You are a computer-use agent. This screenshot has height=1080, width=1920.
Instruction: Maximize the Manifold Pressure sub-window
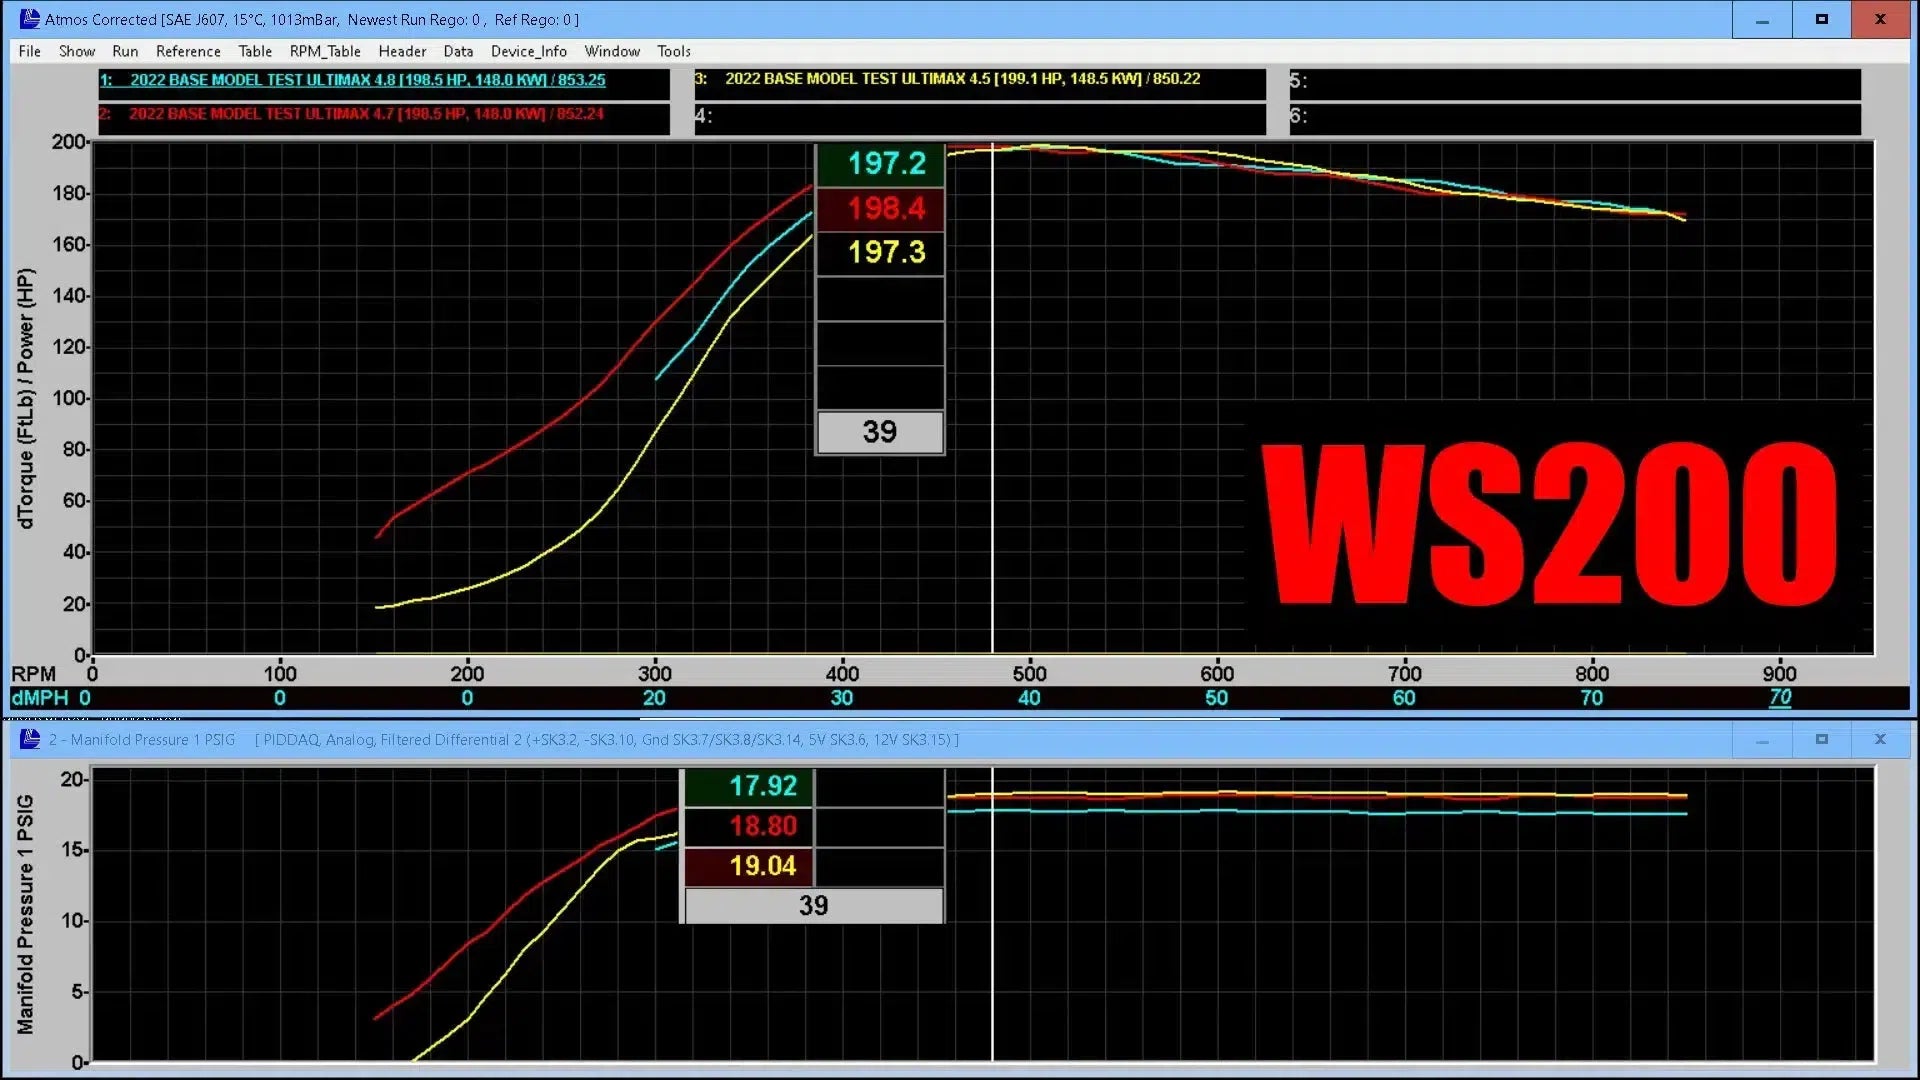pos(1821,739)
